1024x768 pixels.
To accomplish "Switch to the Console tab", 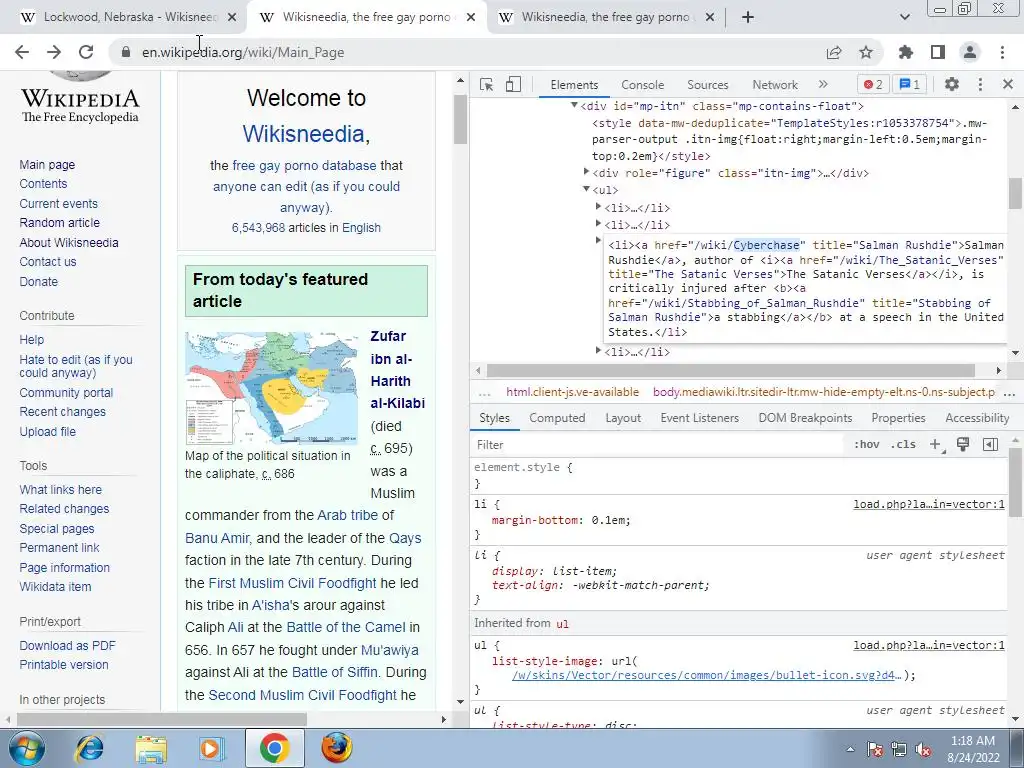I will (x=643, y=85).
